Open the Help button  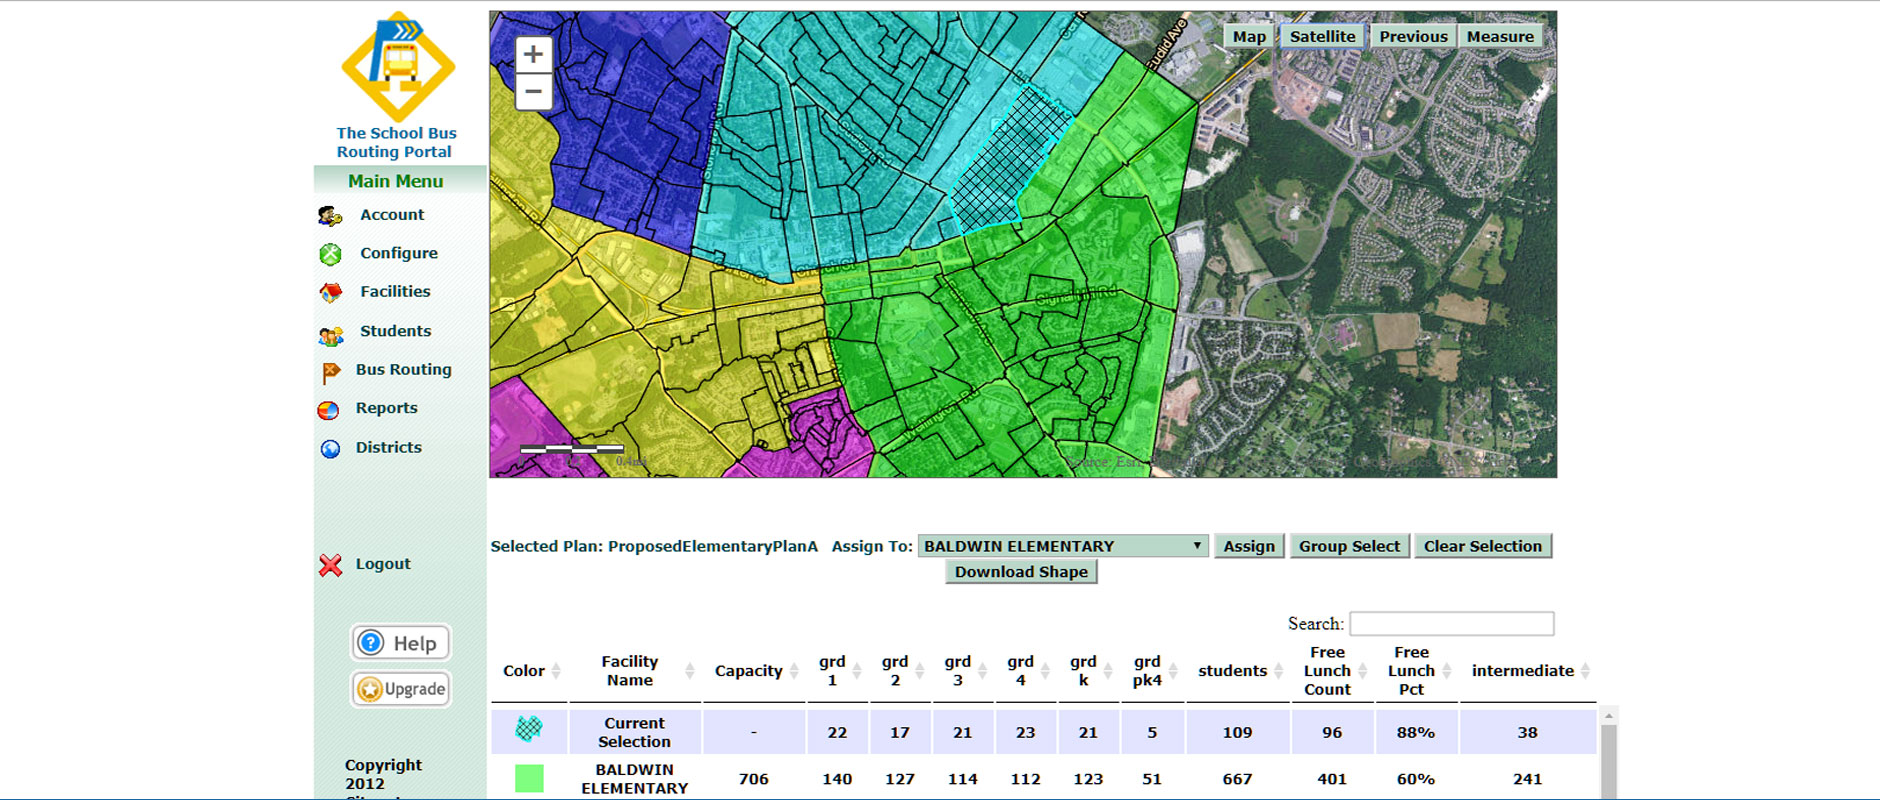click(x=400, y=643)
